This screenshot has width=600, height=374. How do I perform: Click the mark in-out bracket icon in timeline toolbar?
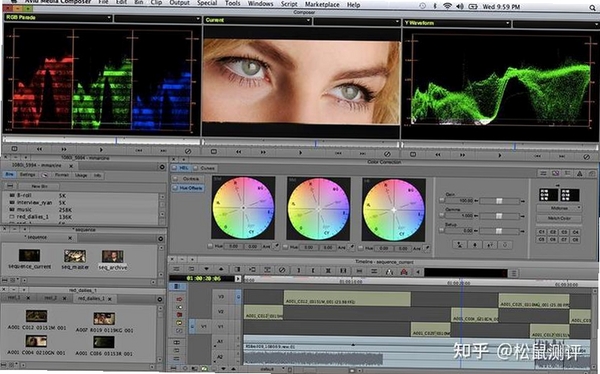(343, 271)
